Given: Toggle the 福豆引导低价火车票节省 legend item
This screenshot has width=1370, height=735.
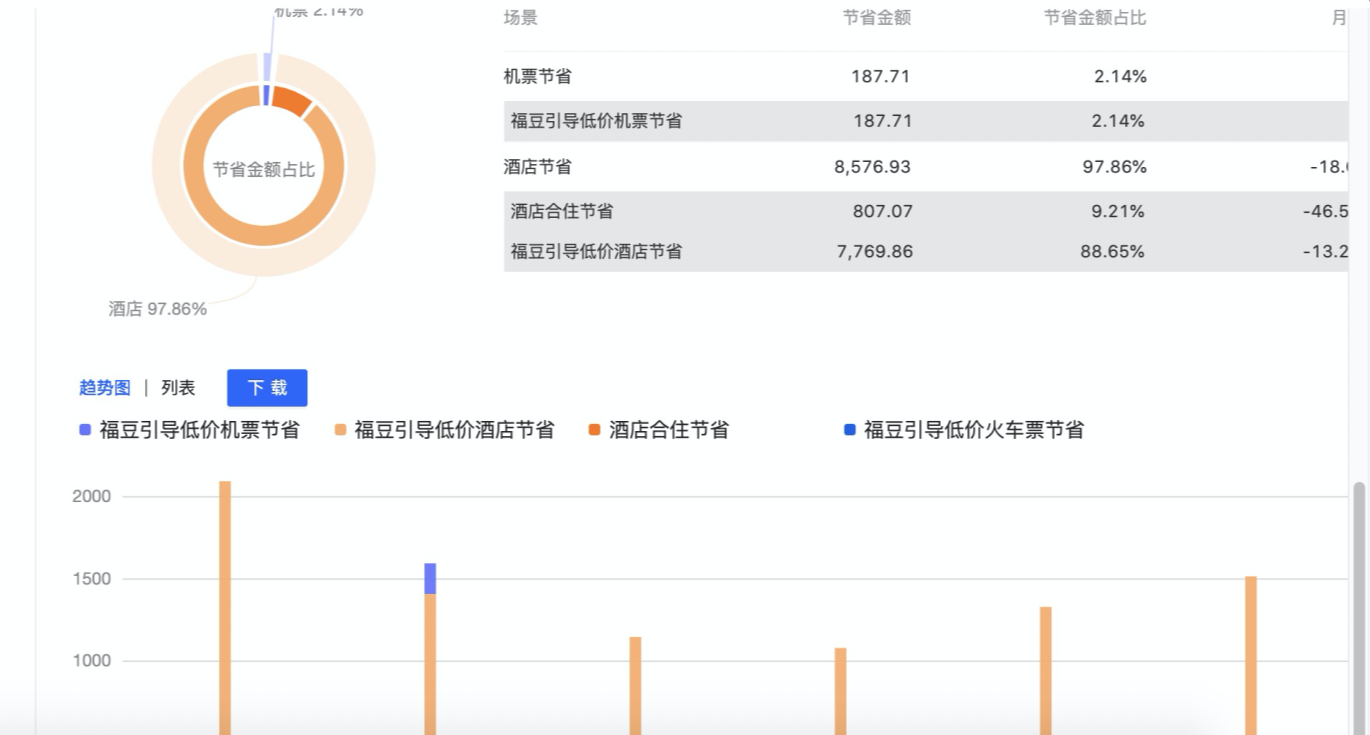Looking at the screenshot, I should (964, 430).
